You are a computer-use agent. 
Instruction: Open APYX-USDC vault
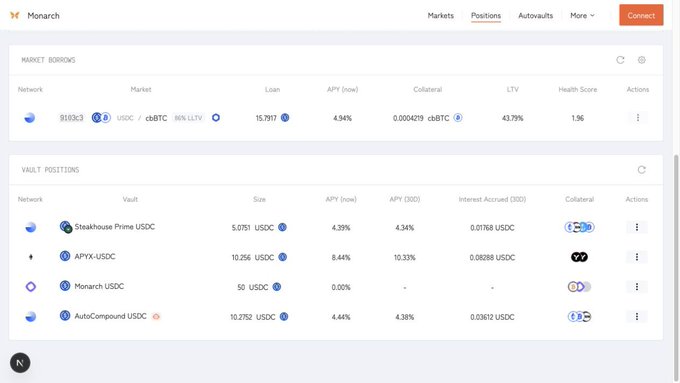point(95,256)
